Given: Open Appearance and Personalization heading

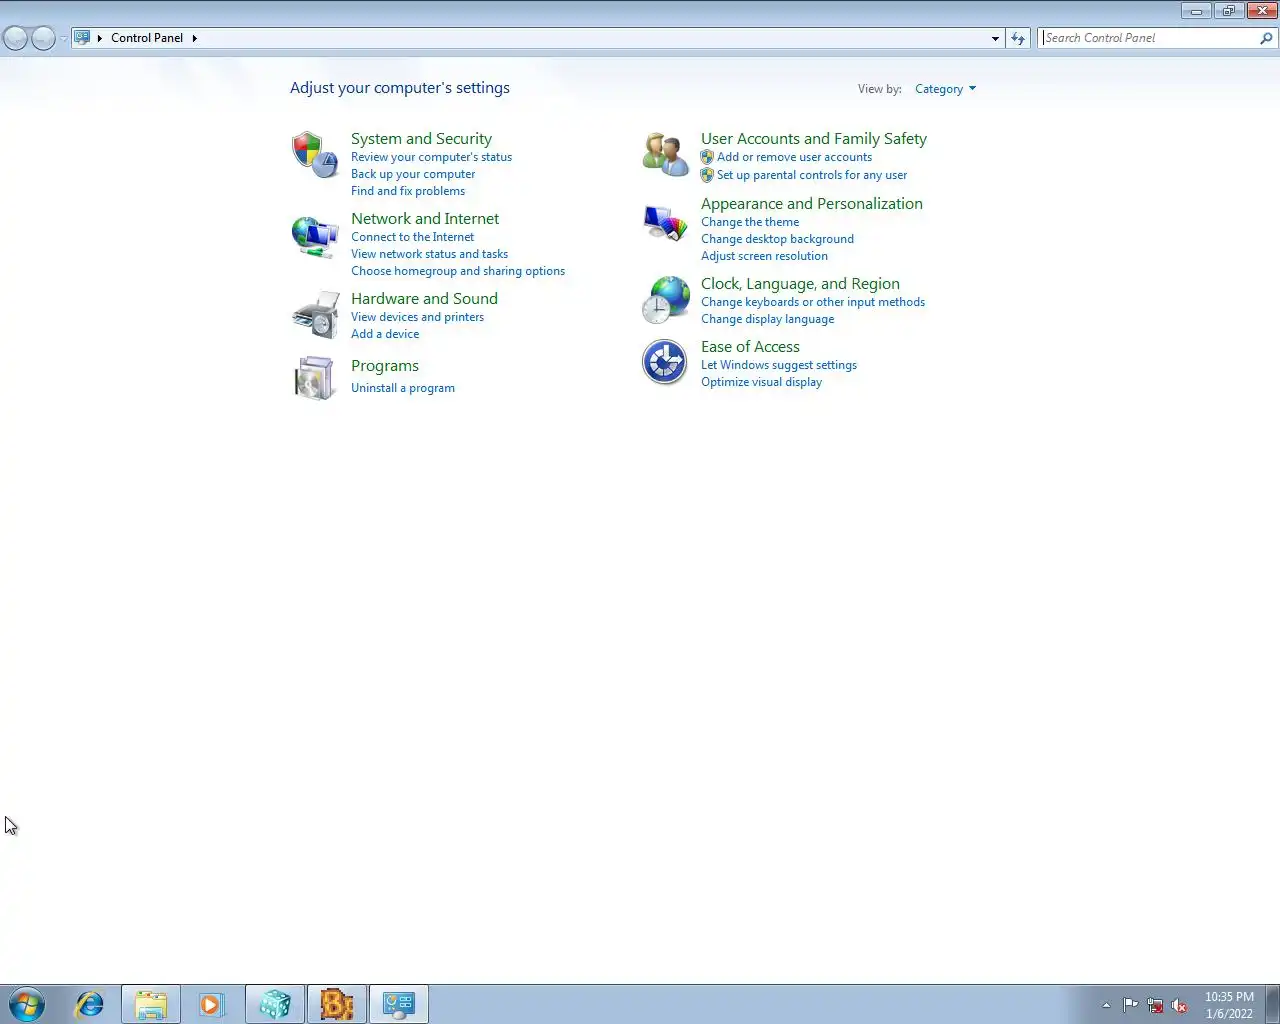Looking at the screenshot, I should coord(812,204).
